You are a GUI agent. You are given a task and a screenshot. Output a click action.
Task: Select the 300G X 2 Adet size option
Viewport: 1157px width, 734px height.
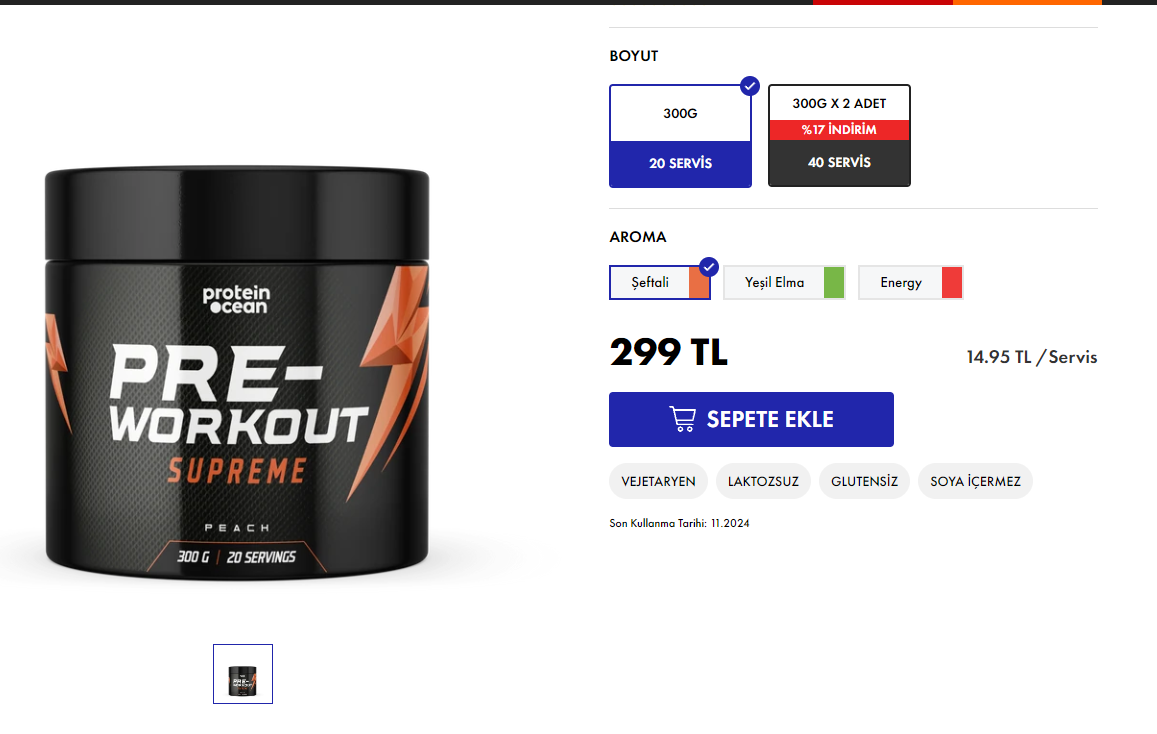coord(839,136)
